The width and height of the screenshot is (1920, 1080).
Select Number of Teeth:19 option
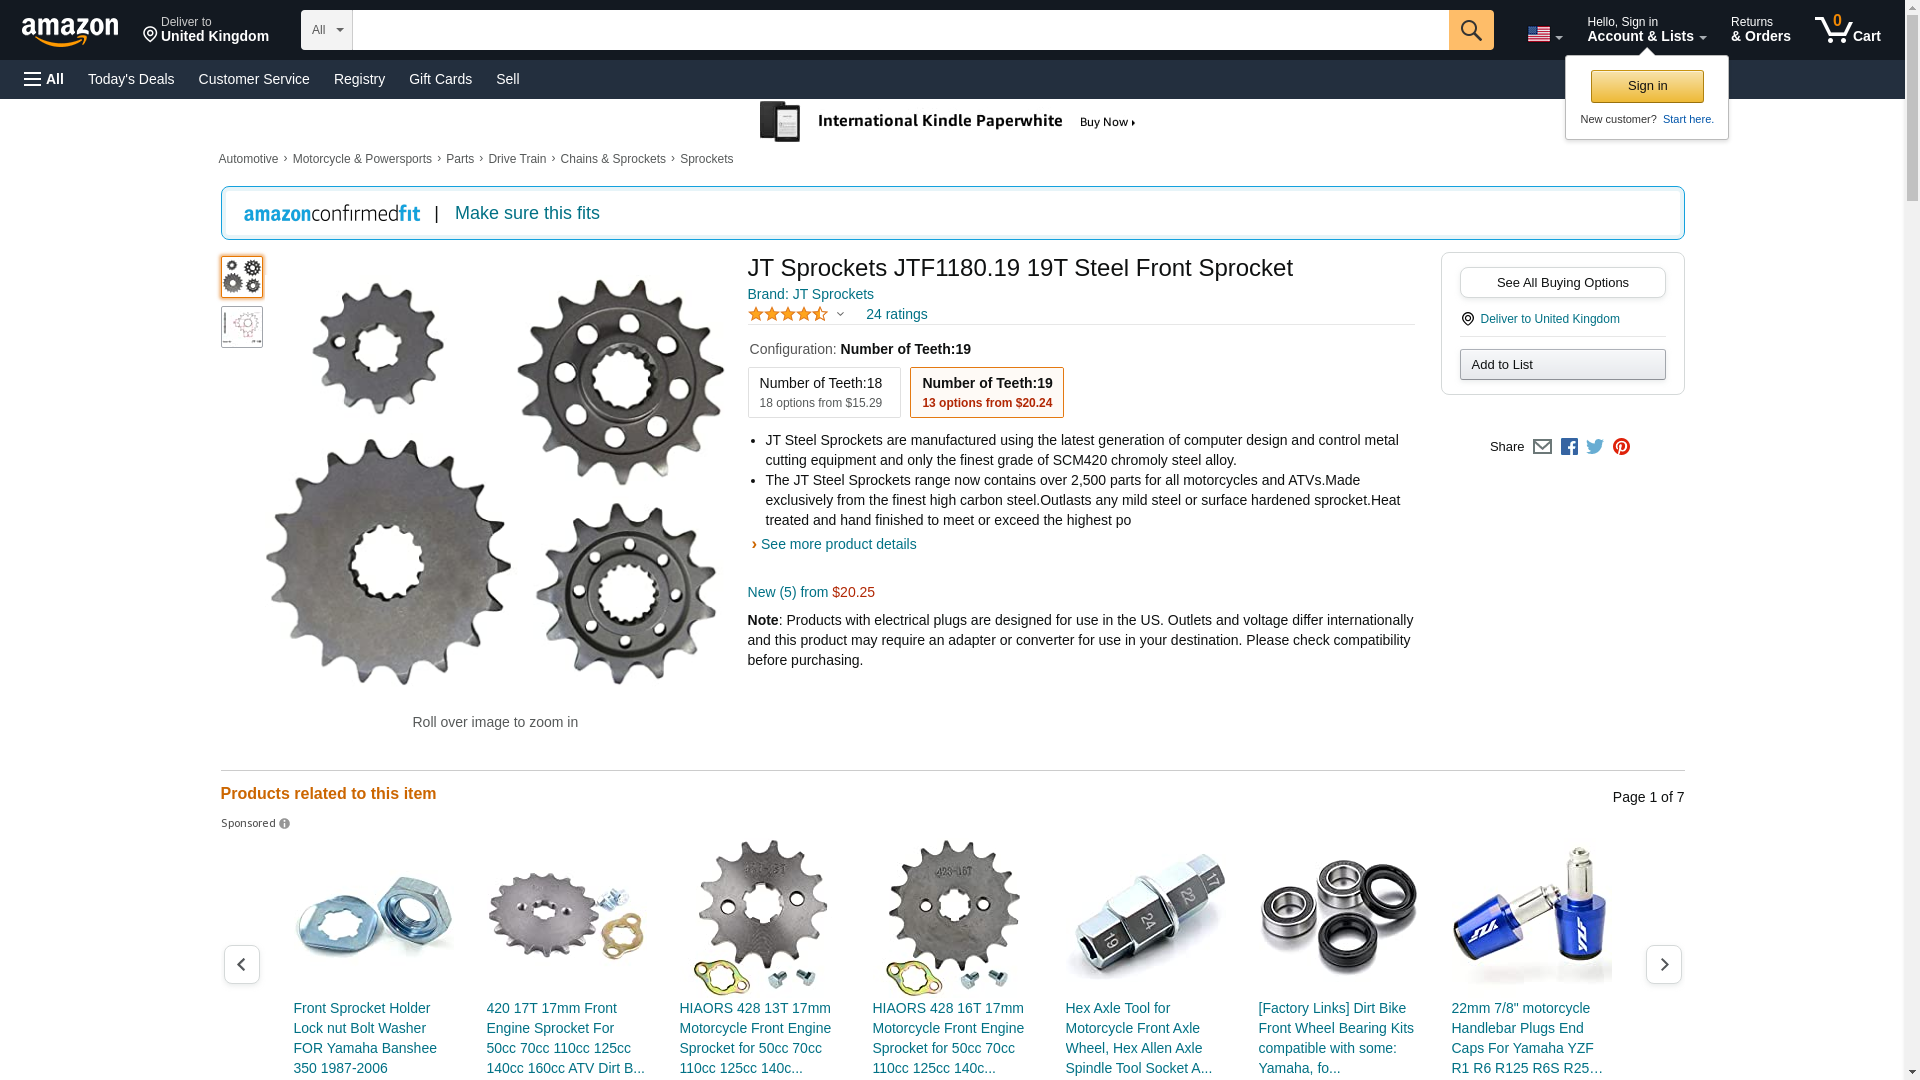986,392
